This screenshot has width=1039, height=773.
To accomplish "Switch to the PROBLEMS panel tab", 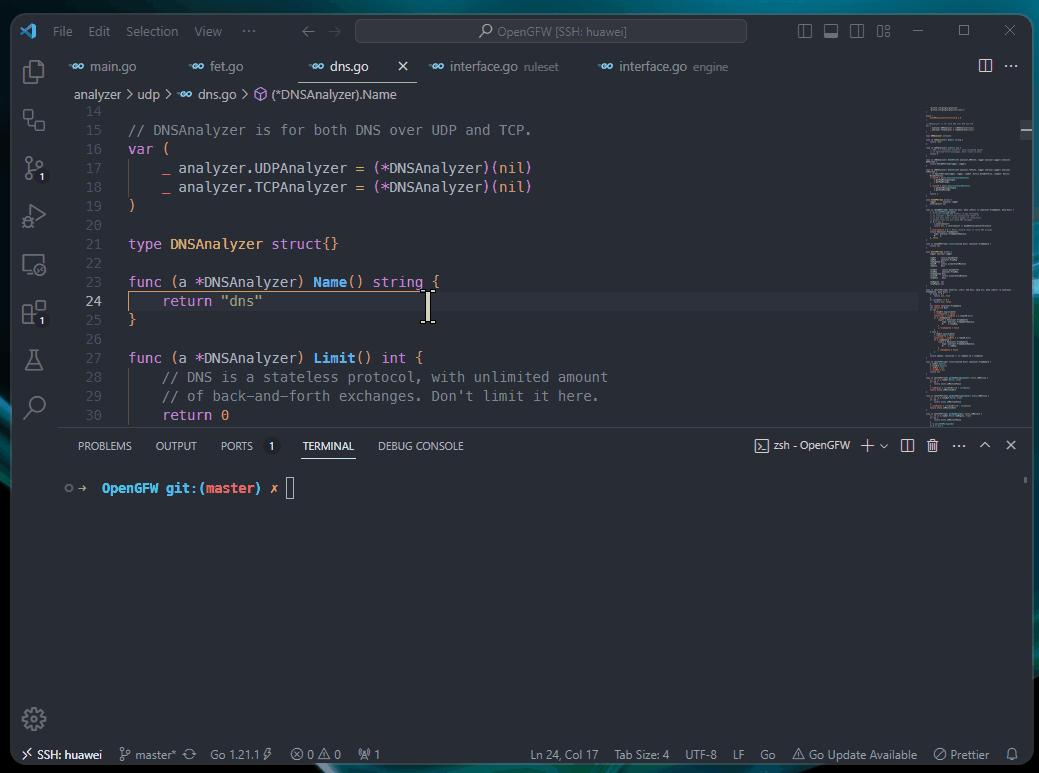I will pos(105,446).
